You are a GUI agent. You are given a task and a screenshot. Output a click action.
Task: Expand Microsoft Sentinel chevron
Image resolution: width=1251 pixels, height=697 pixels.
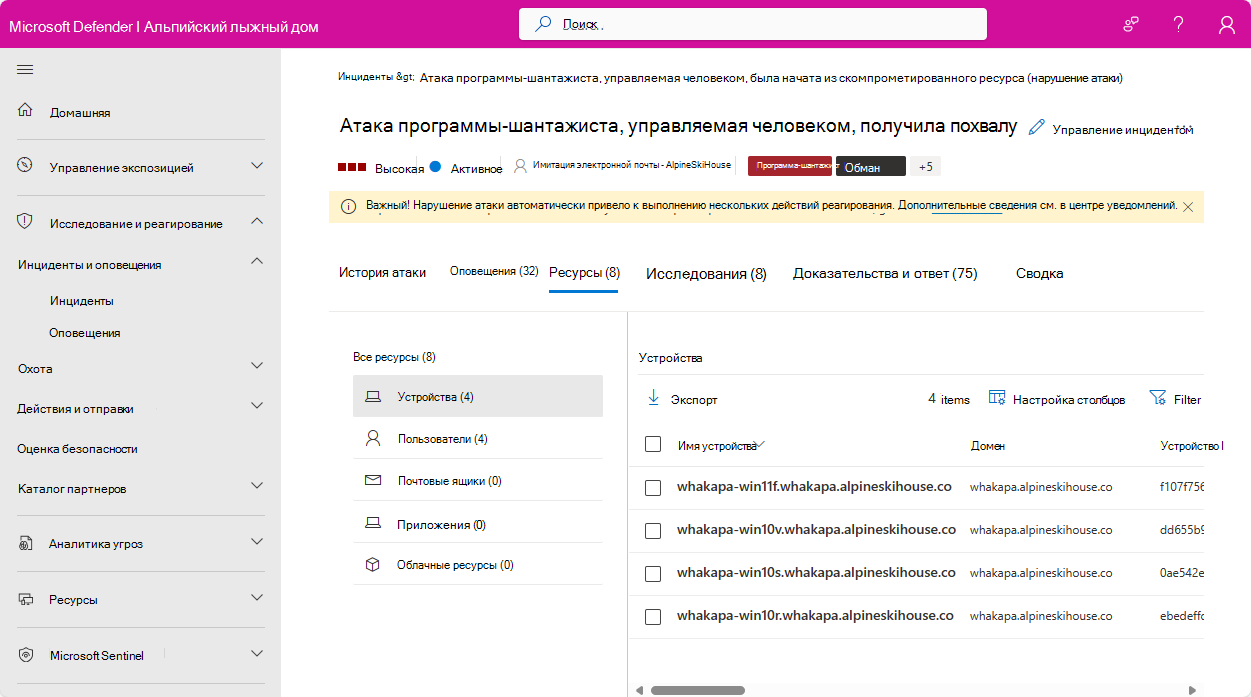257,654
